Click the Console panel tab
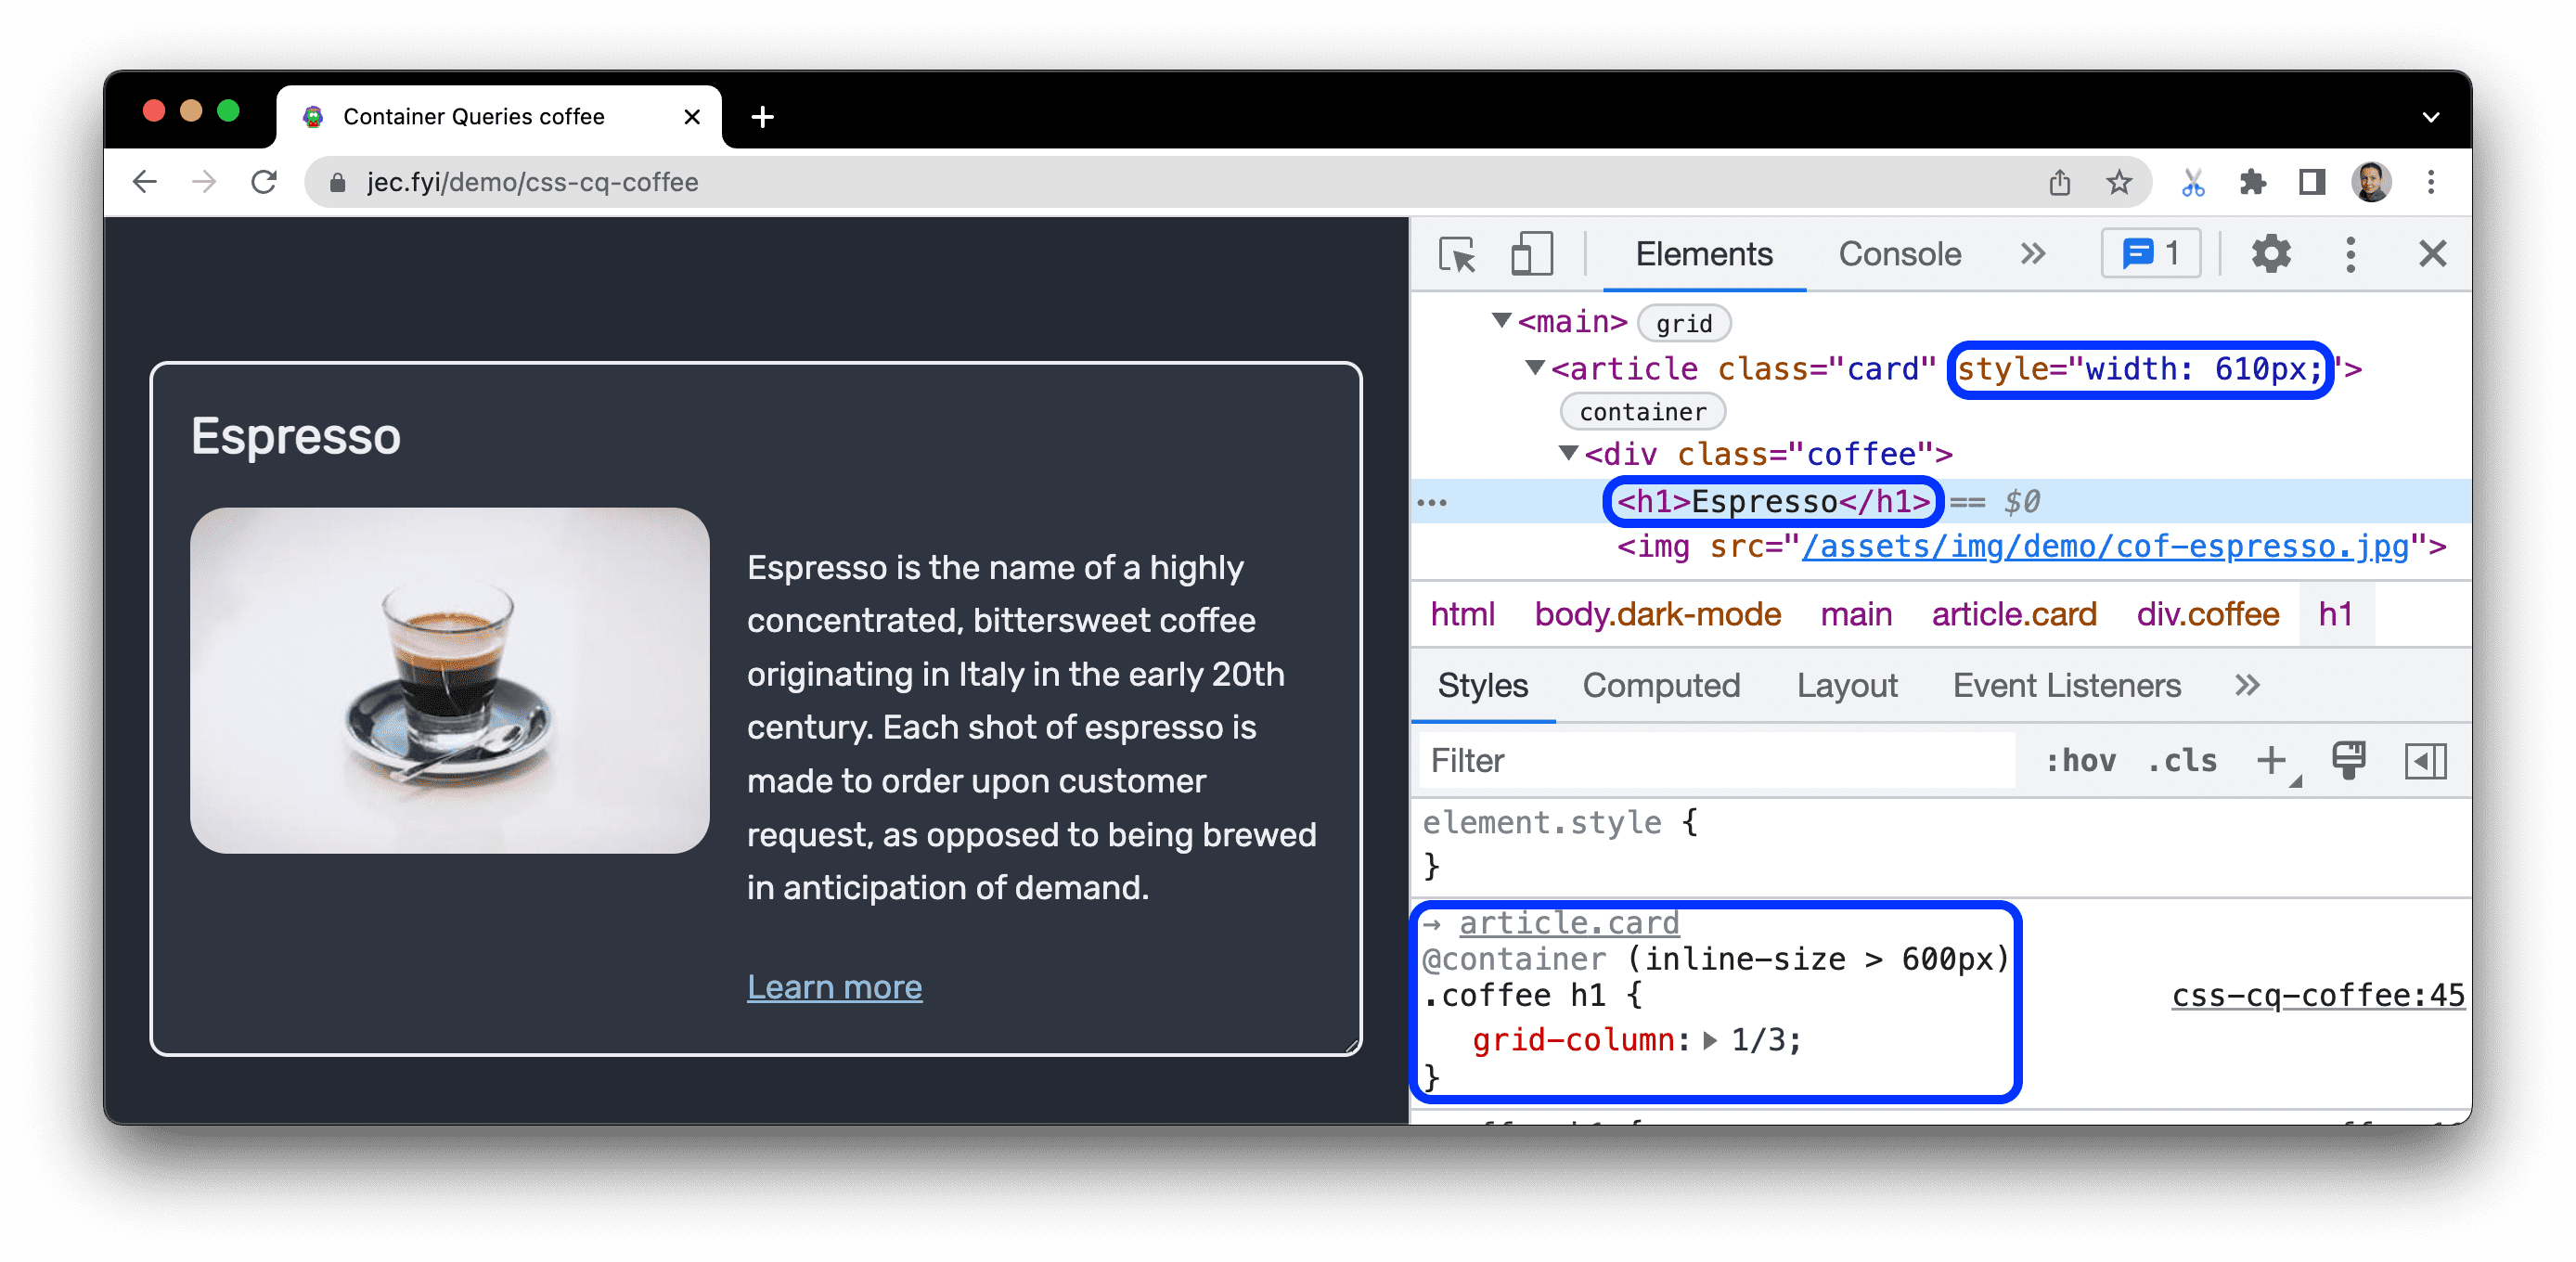 pos(1898,254)
